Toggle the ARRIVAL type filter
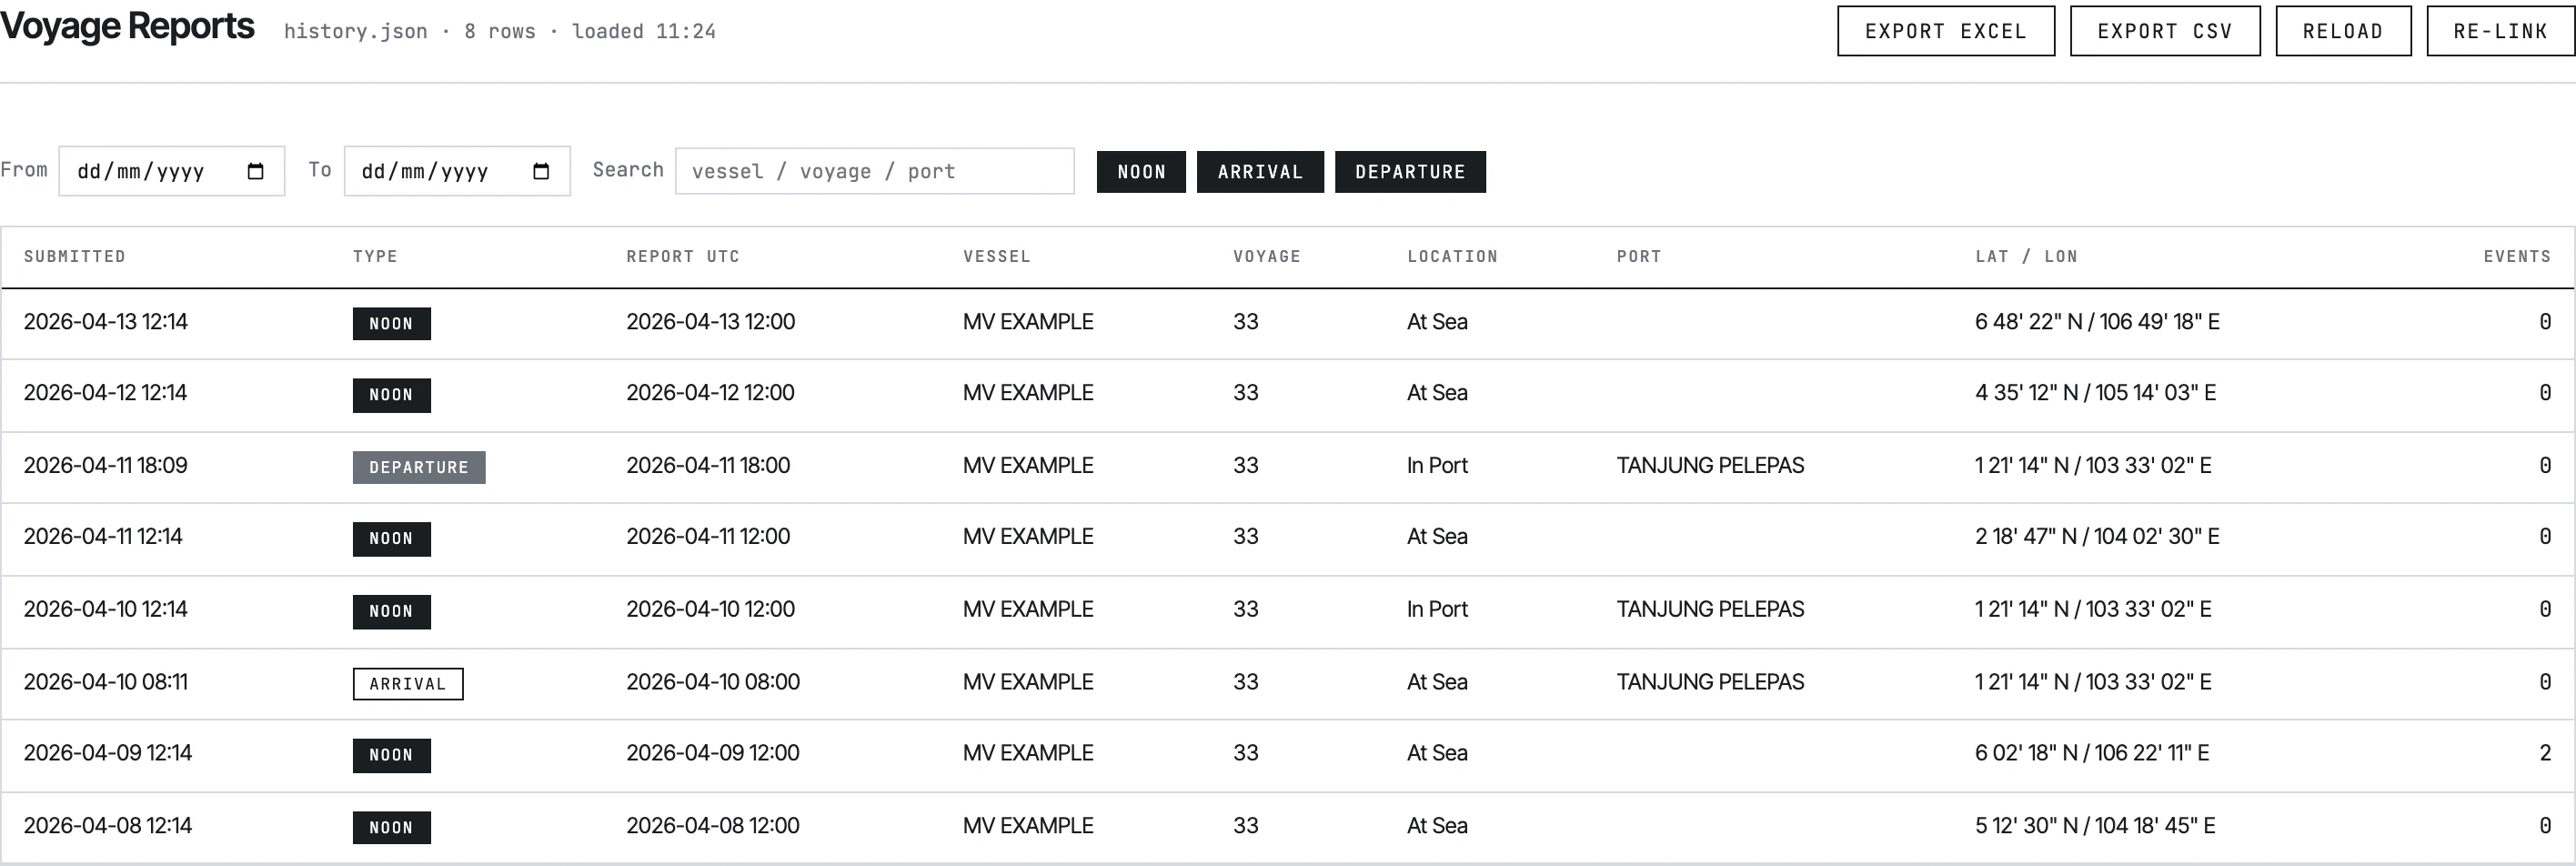Screen dimensions: 2576x866 (x=1260, y=172)
